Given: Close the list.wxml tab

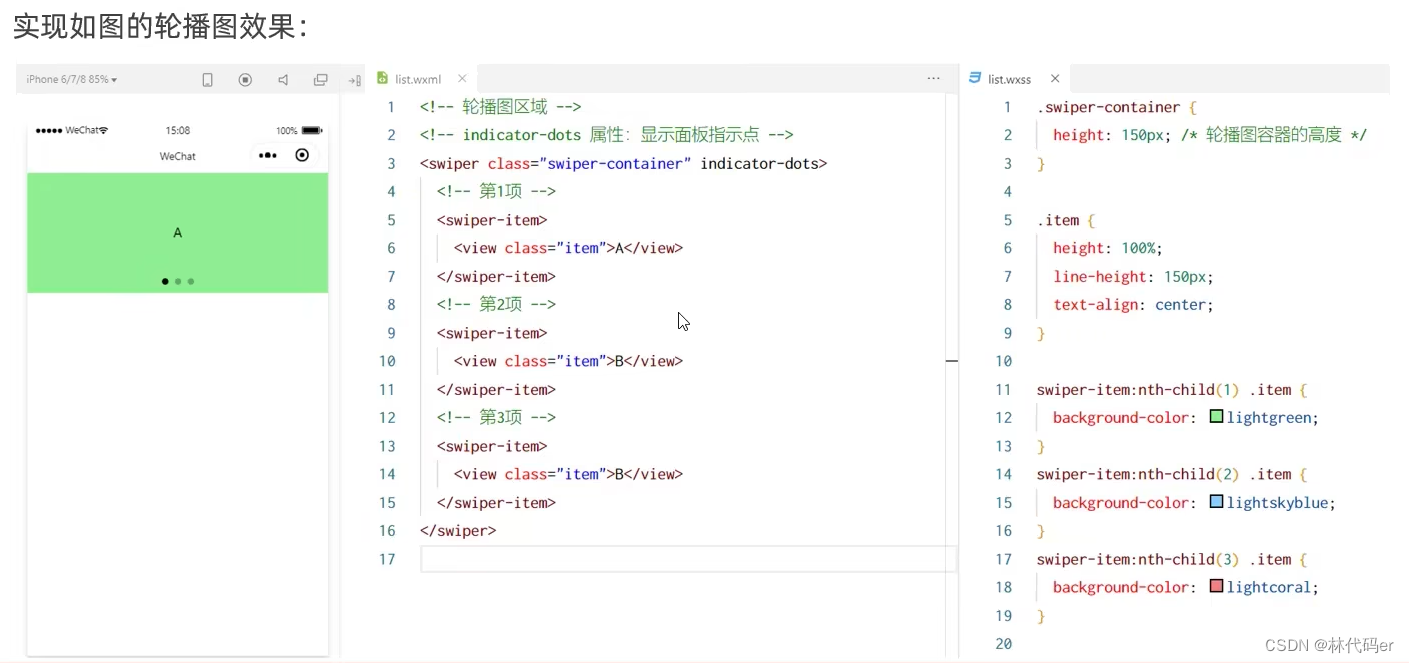Looking at the screenshot, I should pyautogui.click(x=462, y=78).
